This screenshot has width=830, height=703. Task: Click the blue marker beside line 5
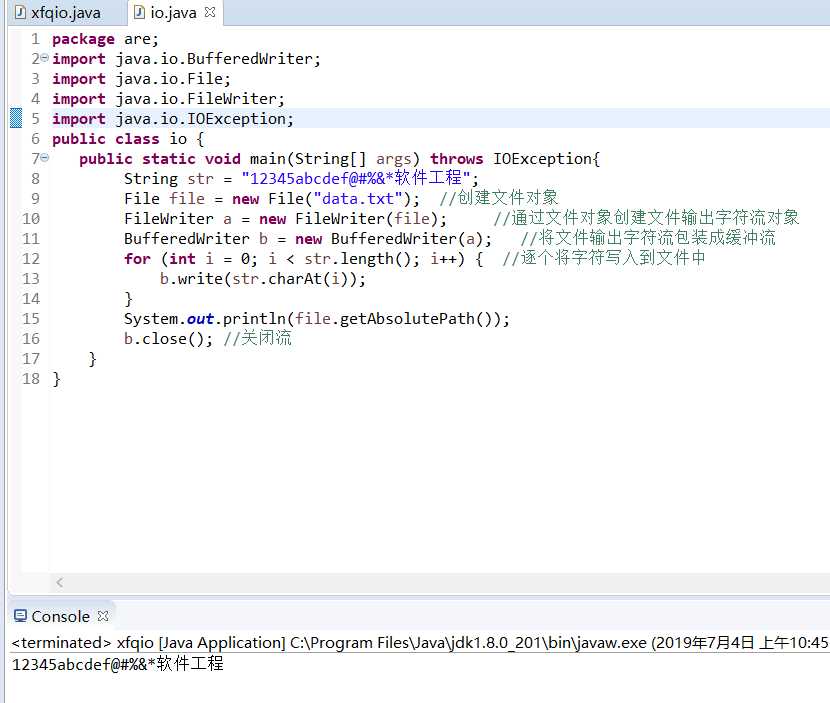[x=16, y=118]
